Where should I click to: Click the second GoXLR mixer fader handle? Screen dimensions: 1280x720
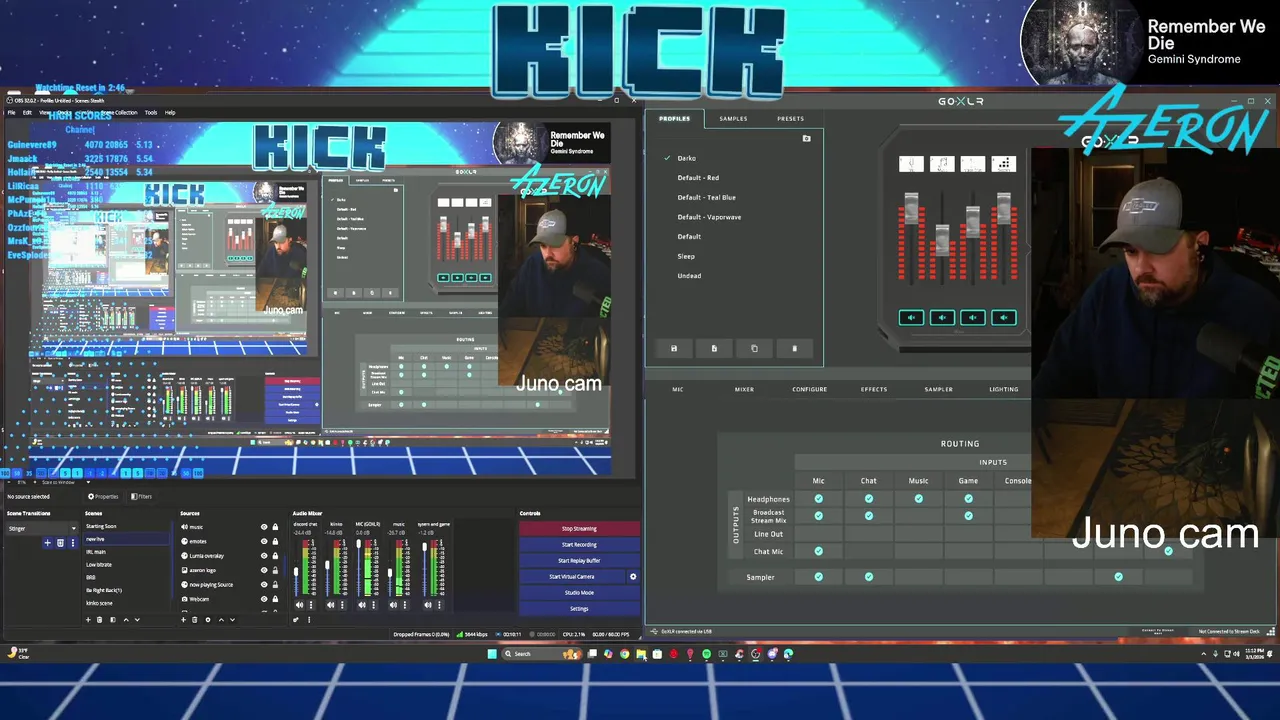click(x=942, y=240)
